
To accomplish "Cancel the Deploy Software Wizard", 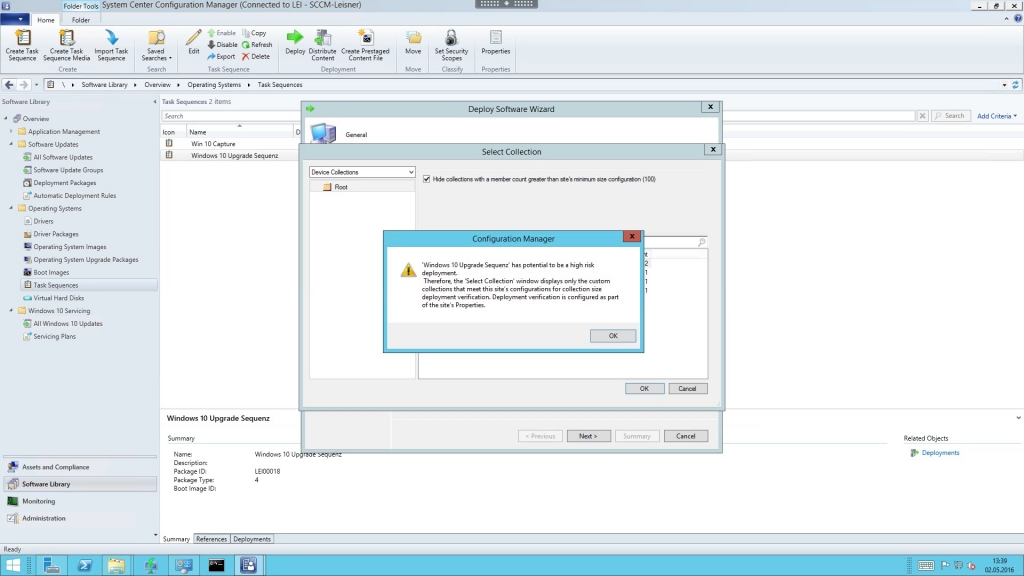I will [x=686, y=436].
